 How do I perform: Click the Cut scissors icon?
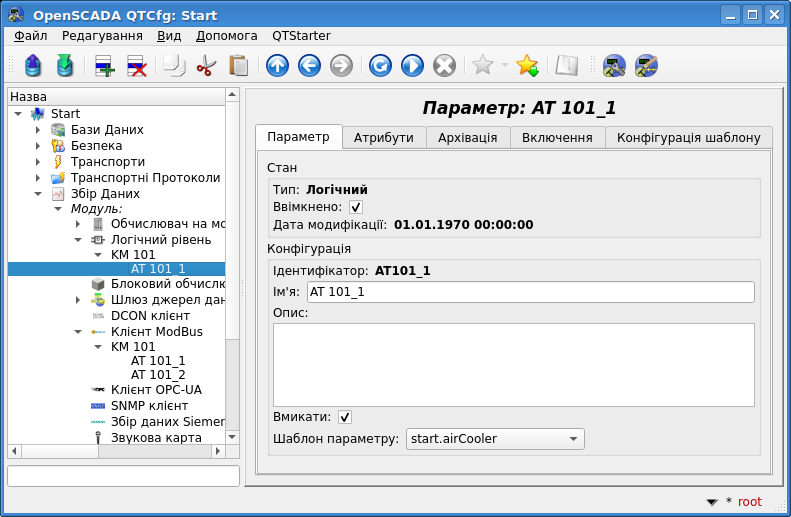click(206, 66)
